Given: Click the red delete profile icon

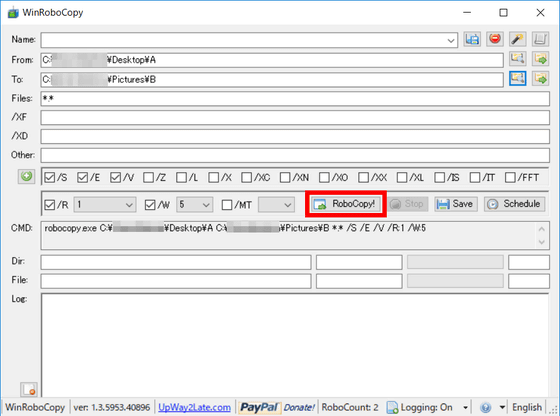Looking at the screenshot, I should pos(495,39).
